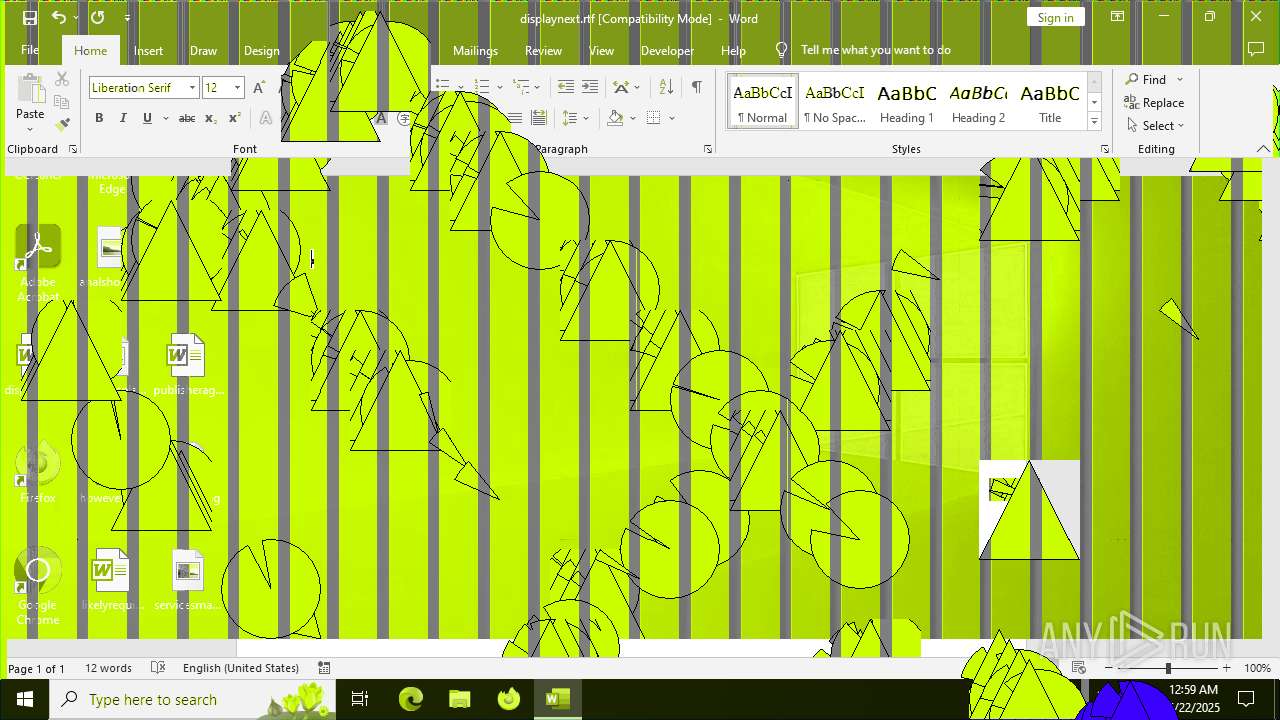Open the Help tab
This screenshot has width=1280, height=720.
(x=733, y=50)
